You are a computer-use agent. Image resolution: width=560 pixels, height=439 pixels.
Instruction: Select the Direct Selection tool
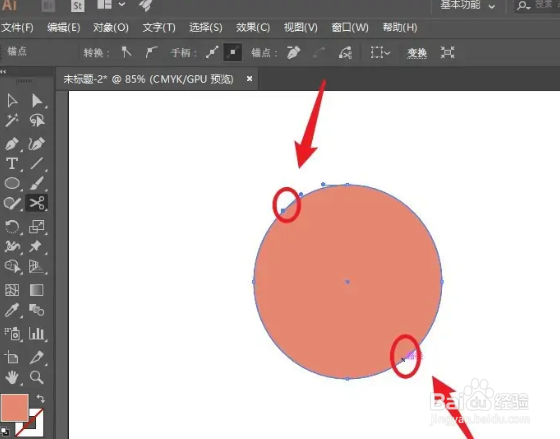(37, 101)
